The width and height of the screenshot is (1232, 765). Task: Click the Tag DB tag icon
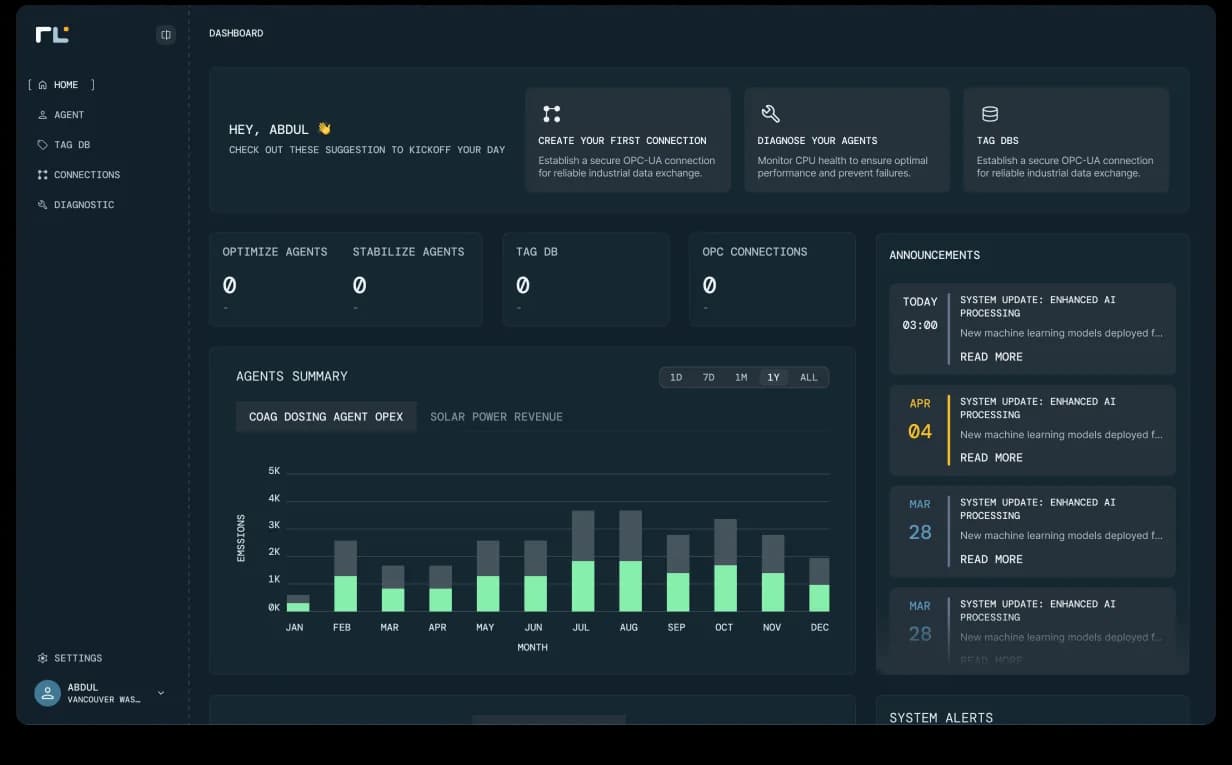click(x=42, y=145)
